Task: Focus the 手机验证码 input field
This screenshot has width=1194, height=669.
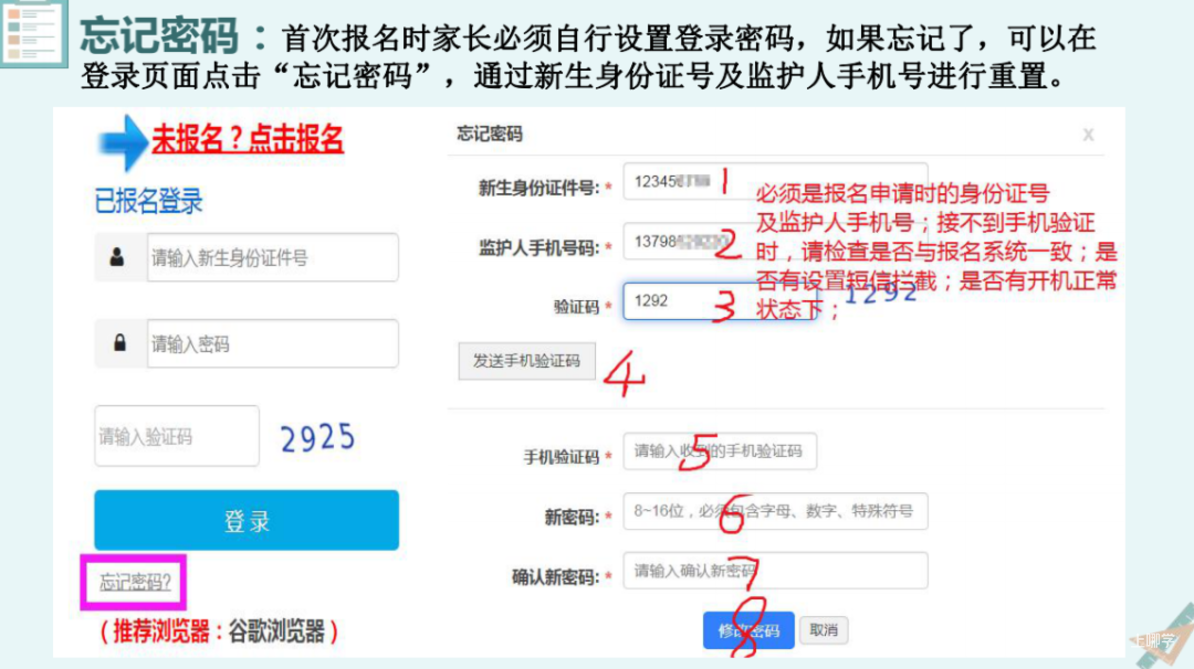Action: [720, 451]
